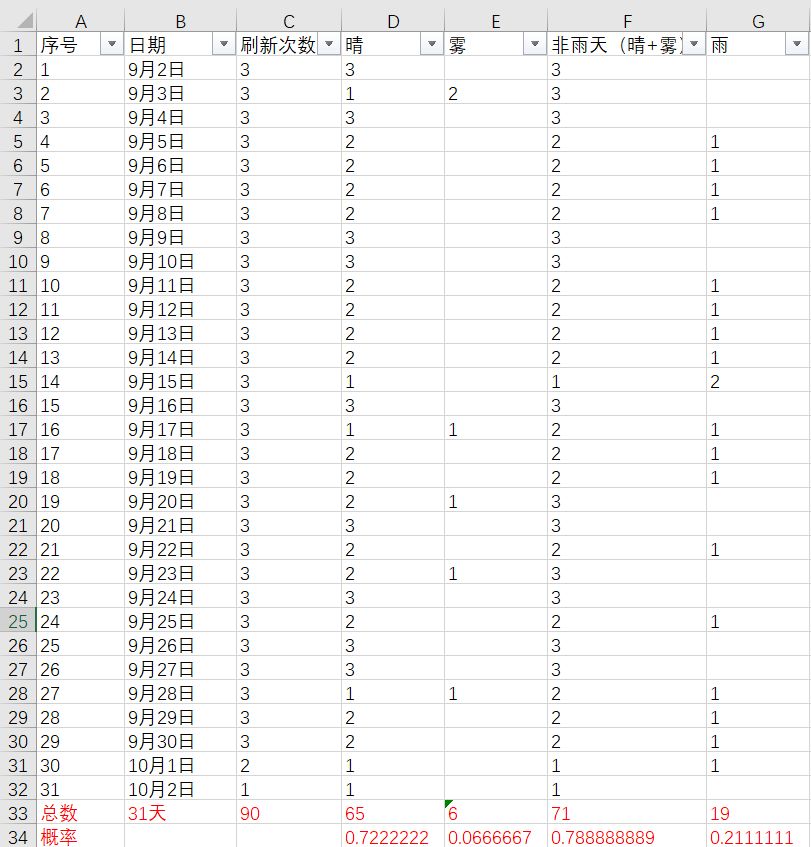The image size is (811, 847).
Task: Select column D header
Action: 393,22
